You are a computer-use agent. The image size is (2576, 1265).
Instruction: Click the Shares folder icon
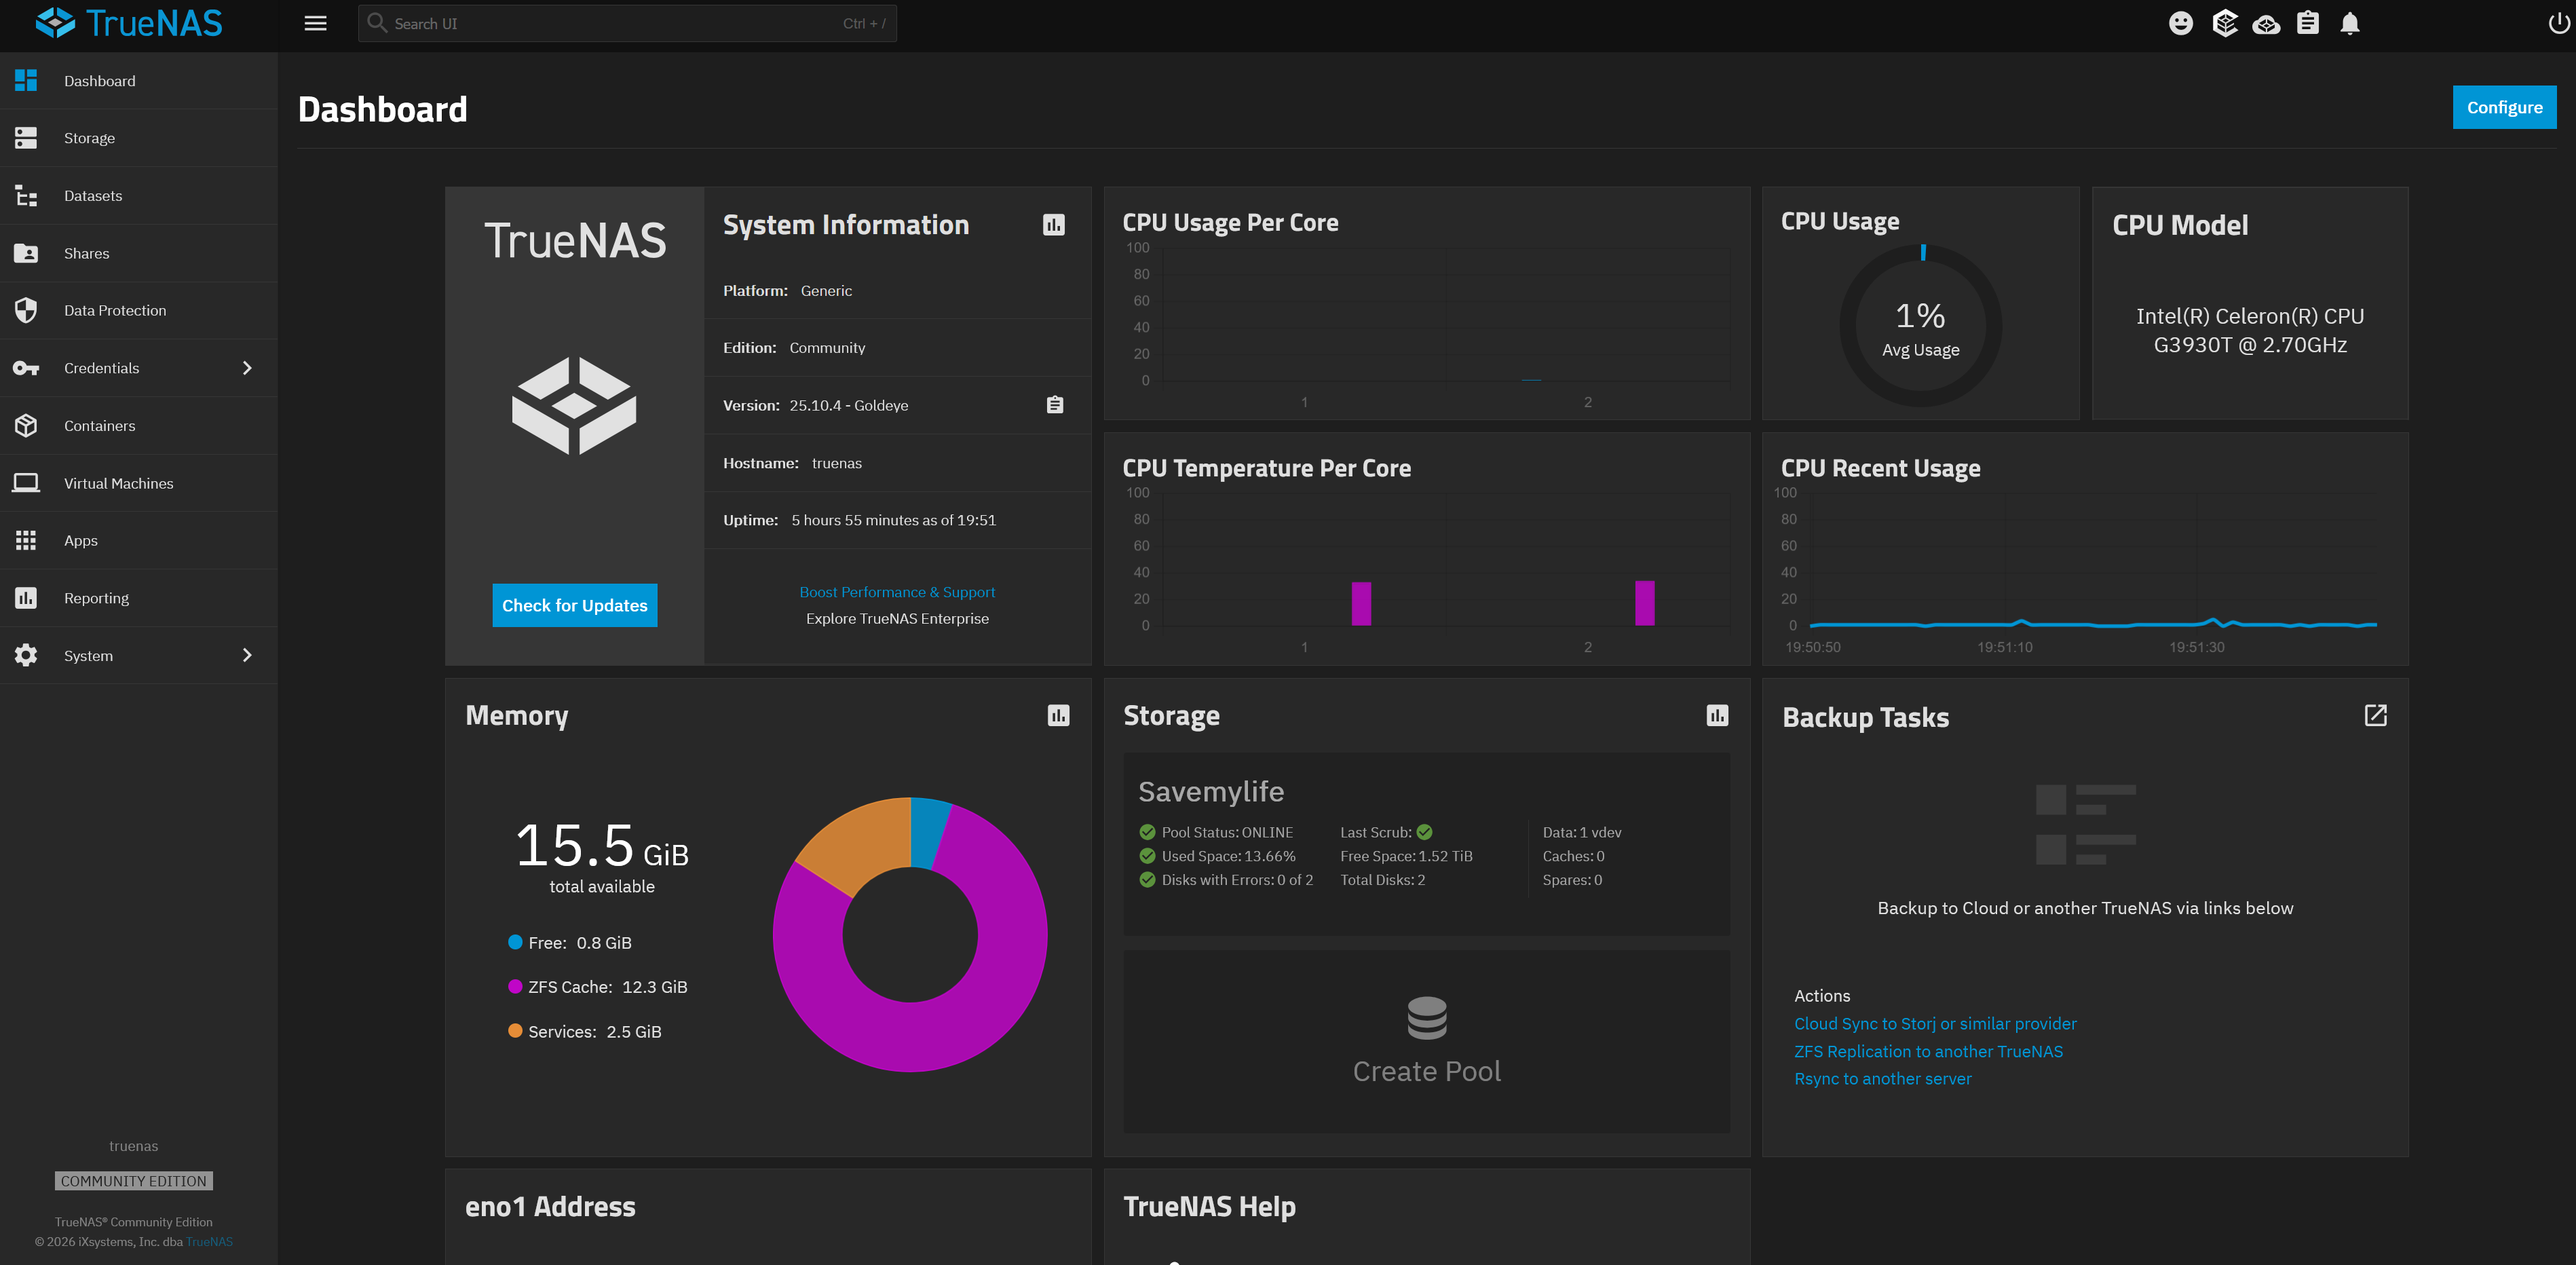[26, 253]
